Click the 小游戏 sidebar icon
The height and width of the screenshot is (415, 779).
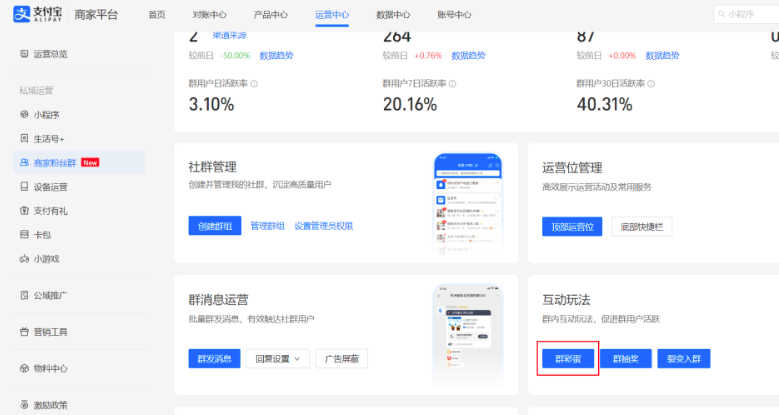coord(24,259)
